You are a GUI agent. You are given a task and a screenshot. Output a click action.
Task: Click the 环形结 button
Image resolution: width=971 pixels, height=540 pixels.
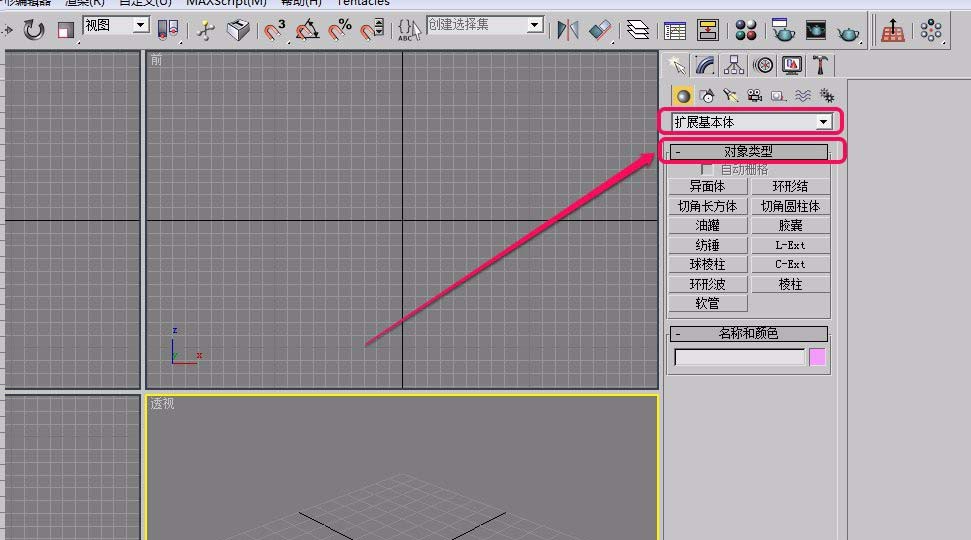click(x=790, y=186)
